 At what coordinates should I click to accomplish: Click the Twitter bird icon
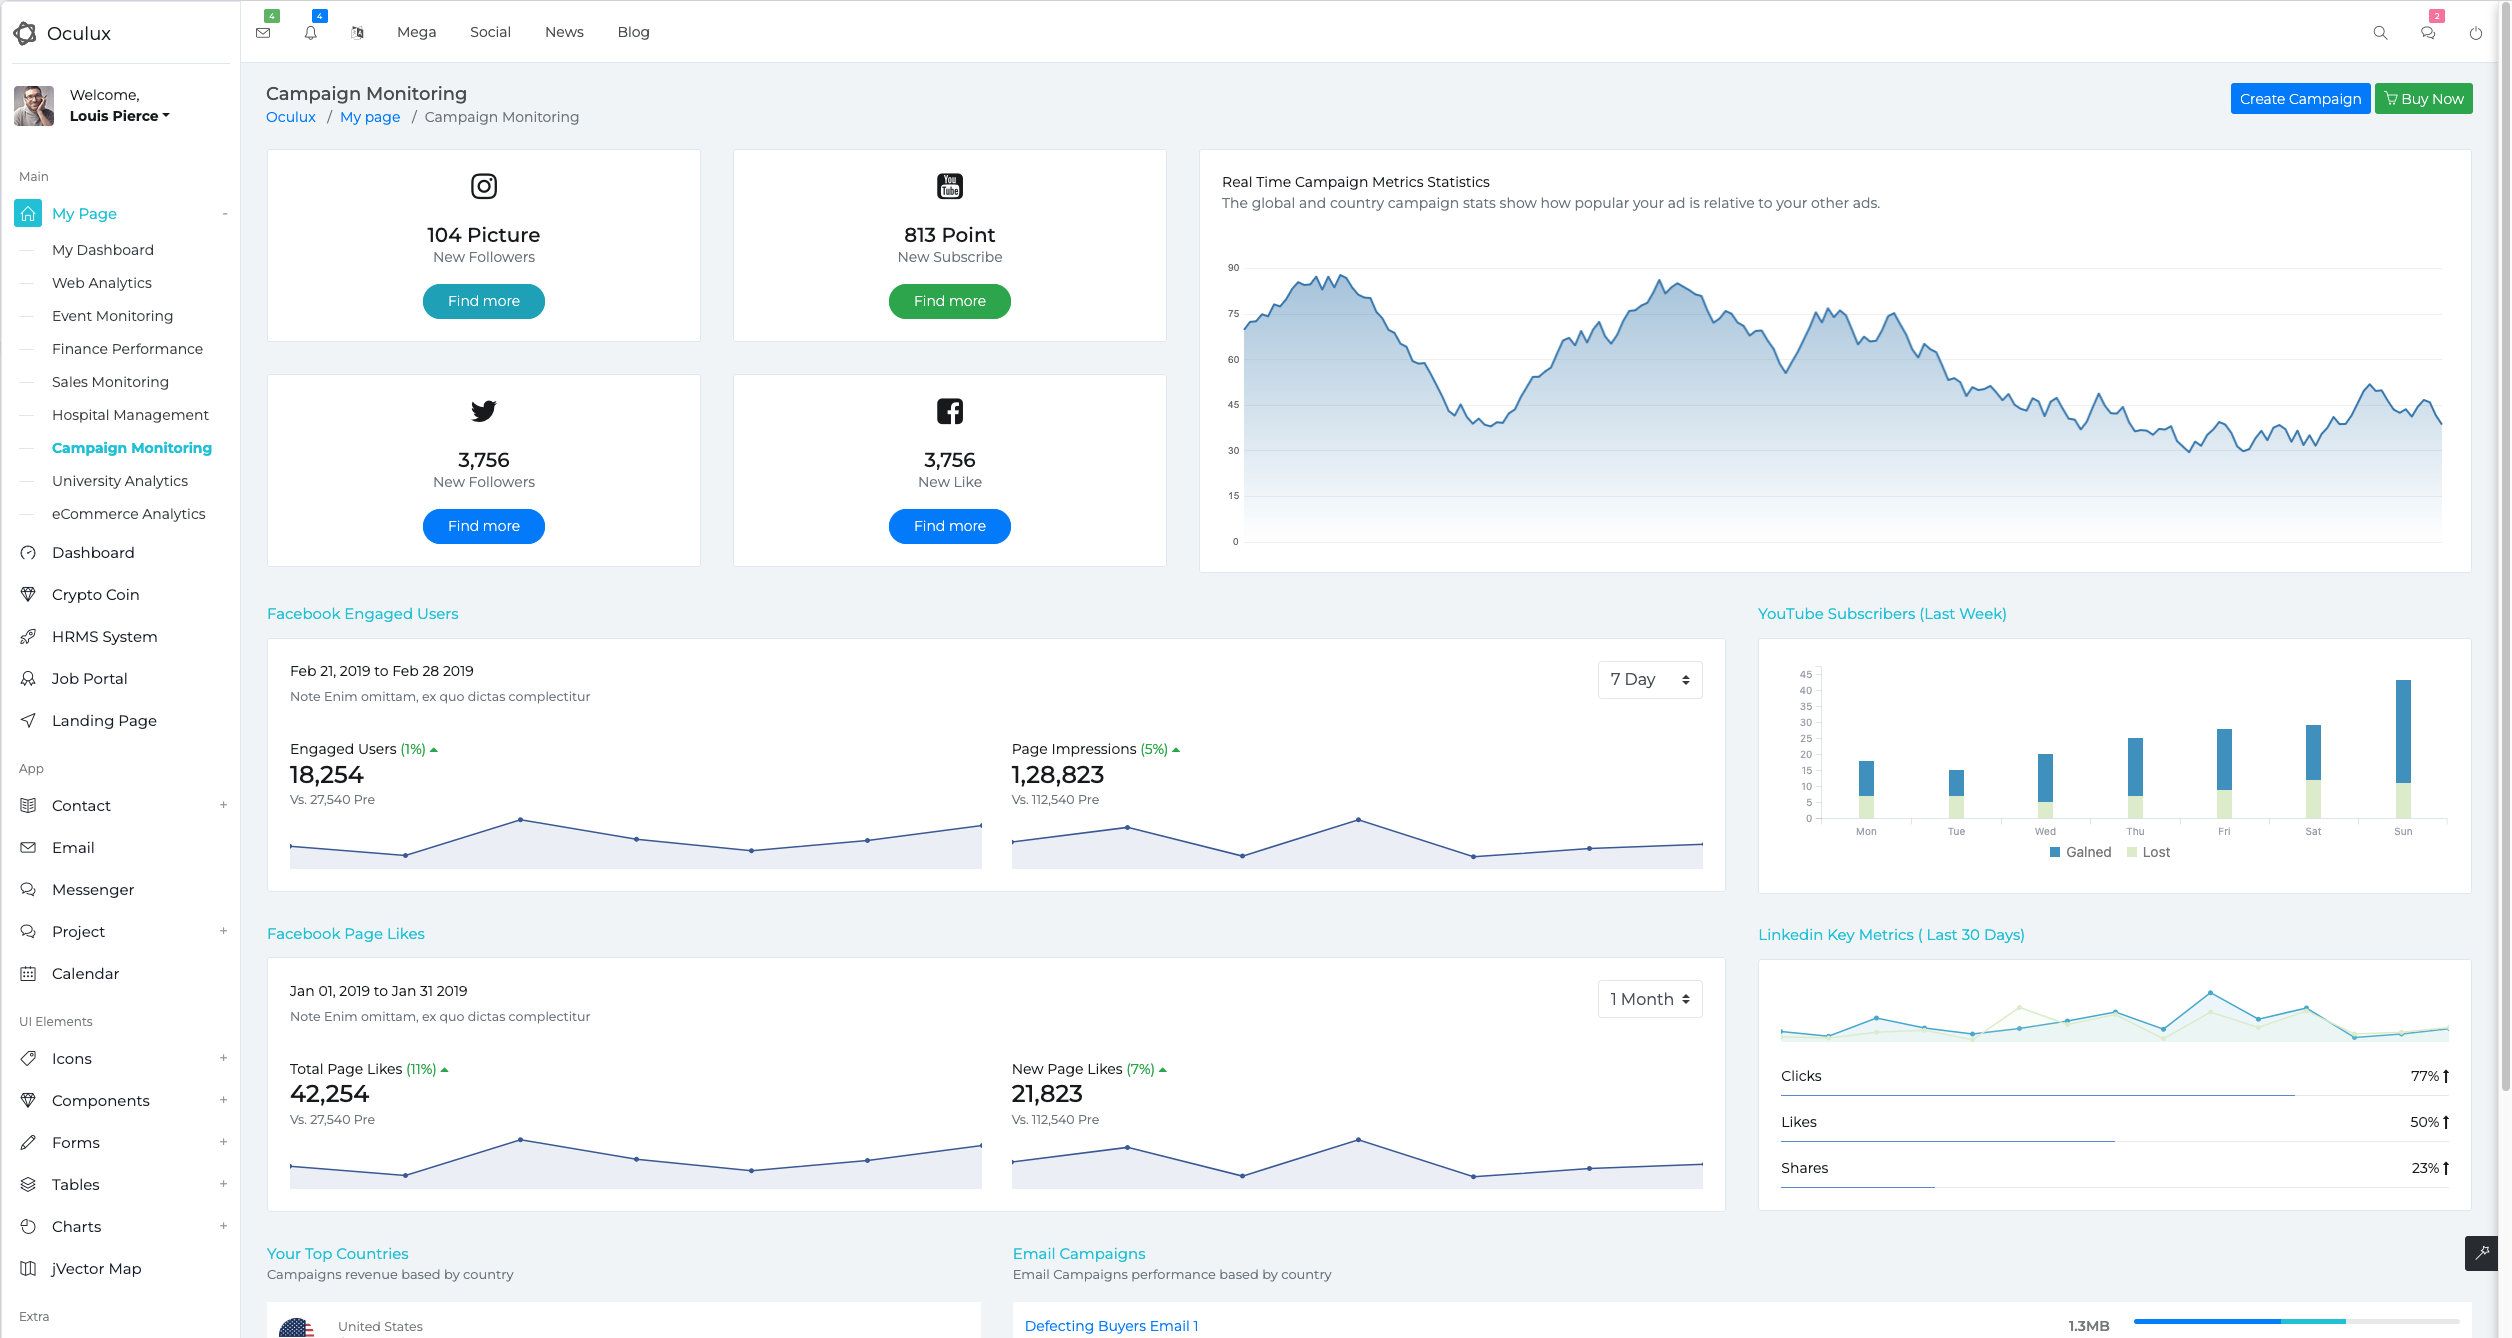(484, 411)
